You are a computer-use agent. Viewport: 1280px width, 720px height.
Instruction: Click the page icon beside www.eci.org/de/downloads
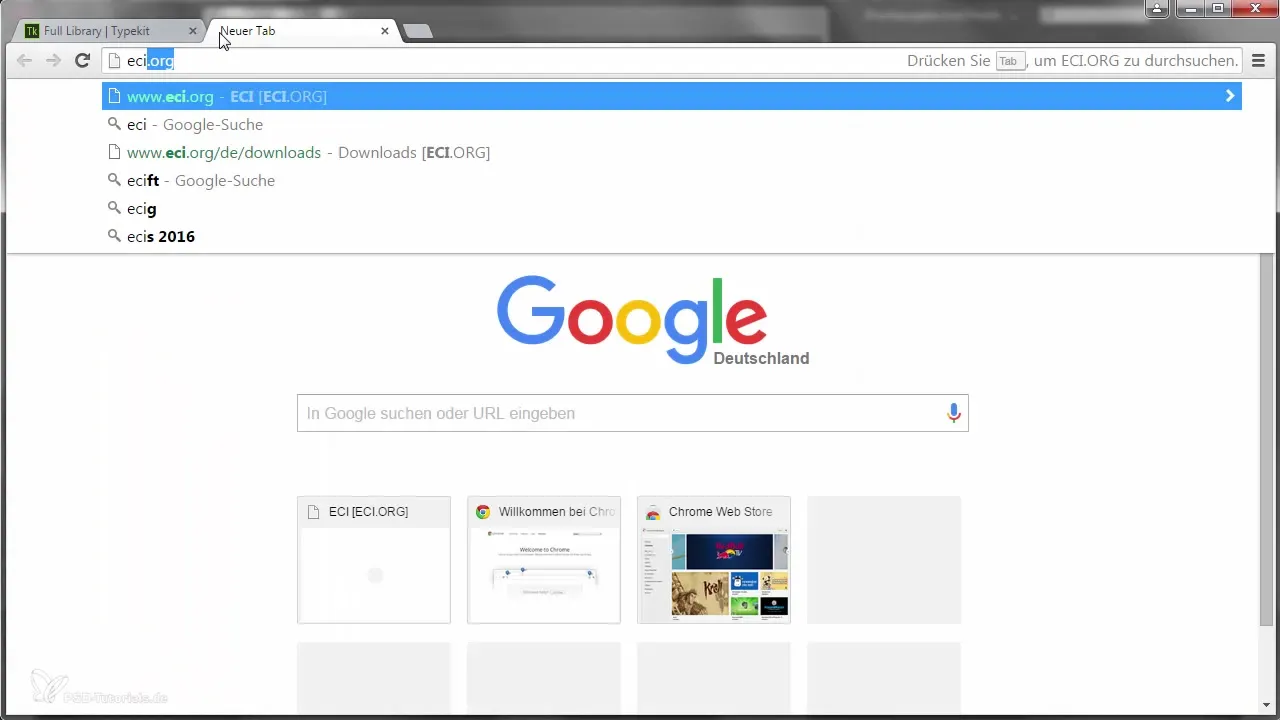114,153
